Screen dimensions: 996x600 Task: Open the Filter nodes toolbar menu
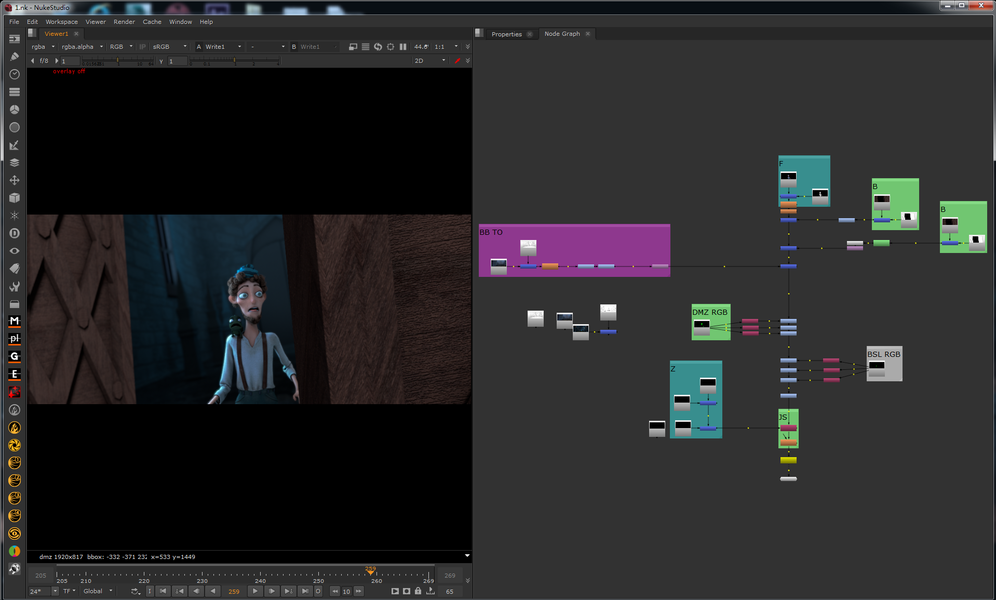pos(14,128)
